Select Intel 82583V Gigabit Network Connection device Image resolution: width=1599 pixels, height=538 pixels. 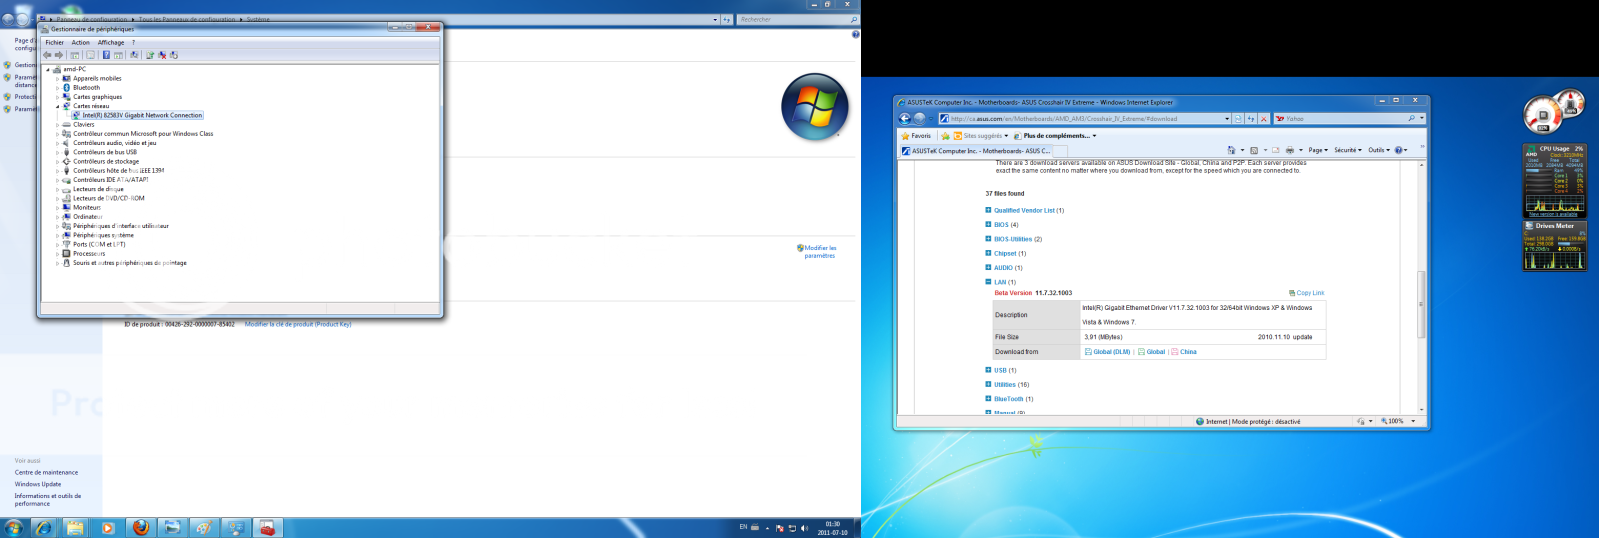[x=142, y=115]
